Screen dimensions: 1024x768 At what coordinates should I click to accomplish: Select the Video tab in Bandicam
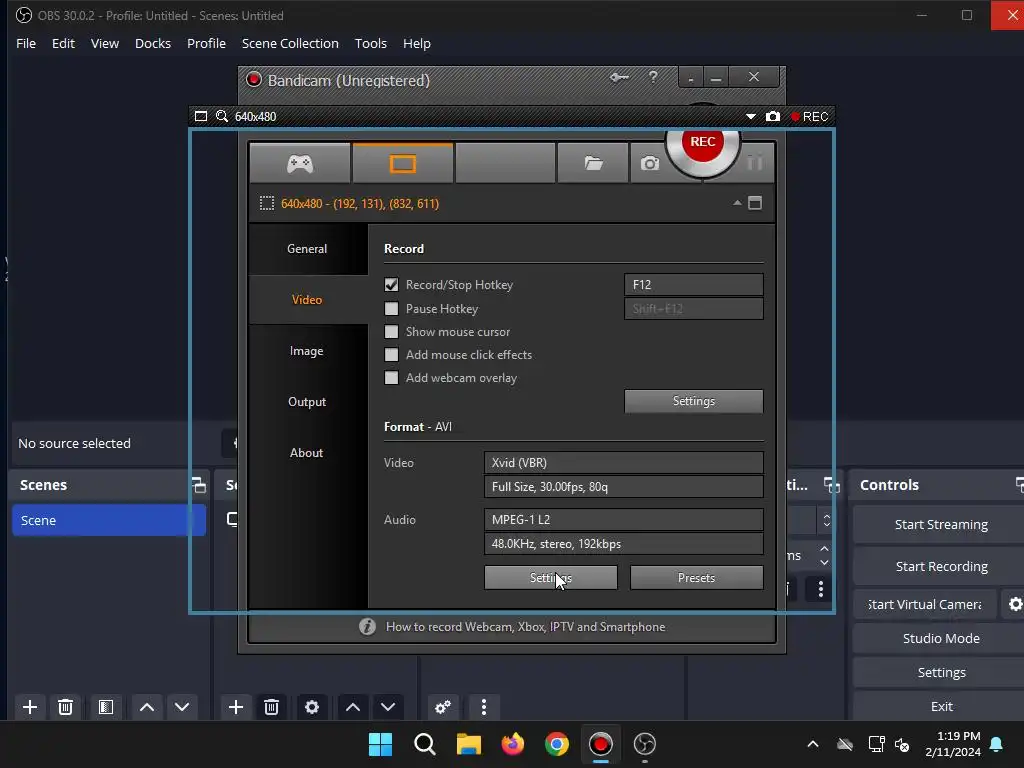coord(307,300)
